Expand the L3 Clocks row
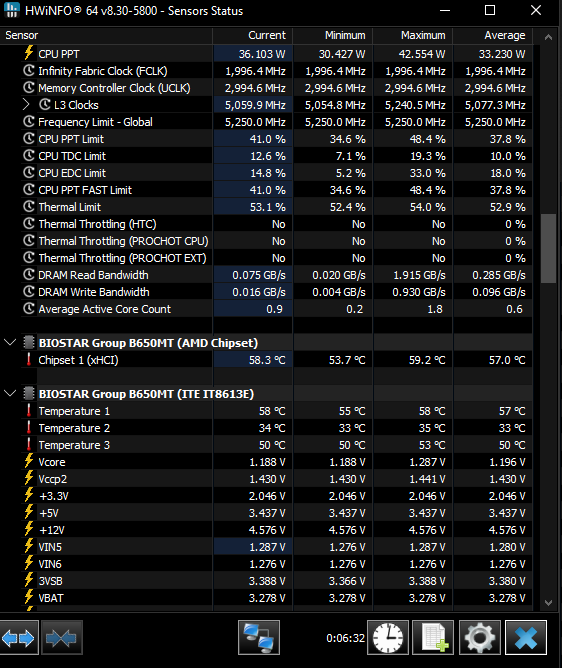The height and width of the screenshot is (668, 562). tap(26, 105)
